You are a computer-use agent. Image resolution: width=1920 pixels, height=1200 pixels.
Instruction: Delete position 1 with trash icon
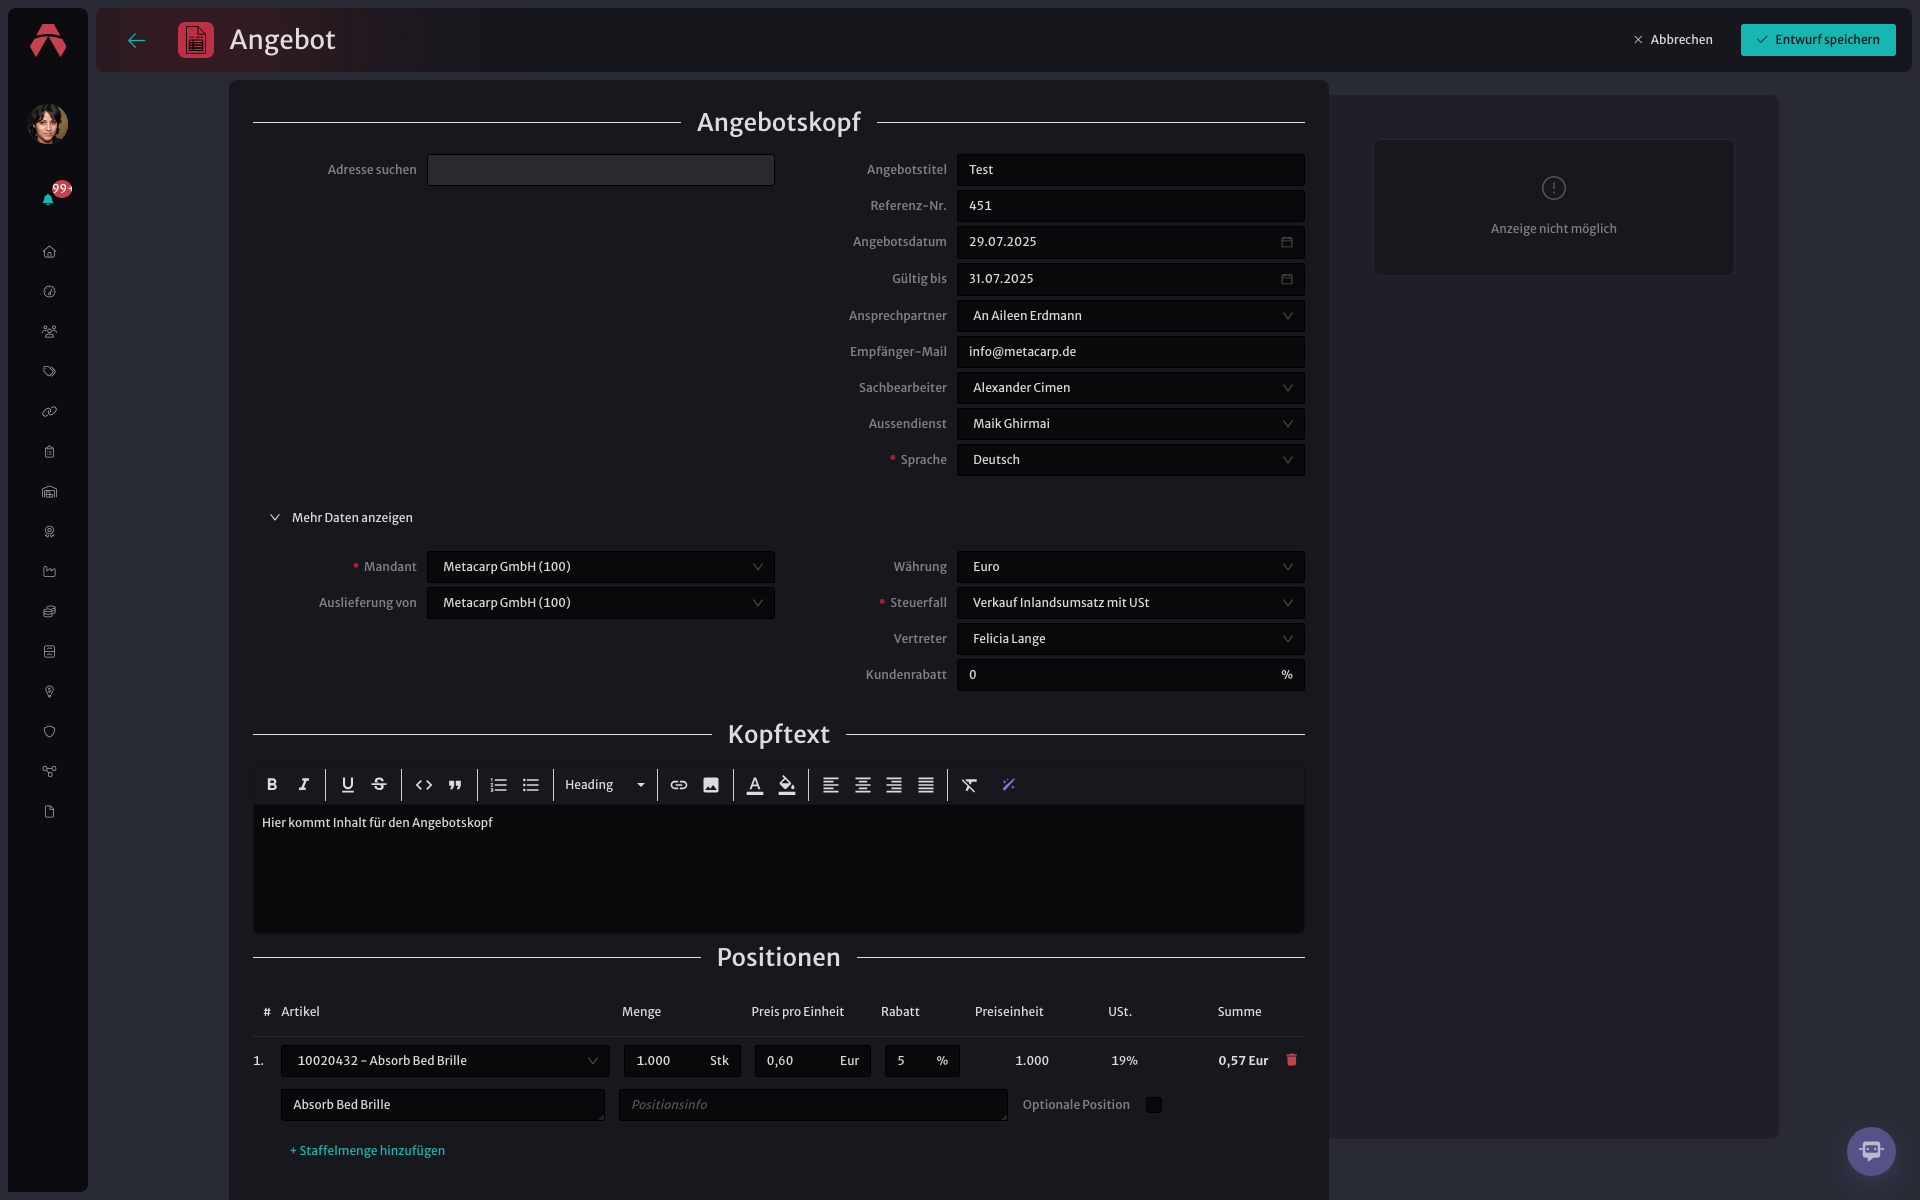coord(1291,1060)
